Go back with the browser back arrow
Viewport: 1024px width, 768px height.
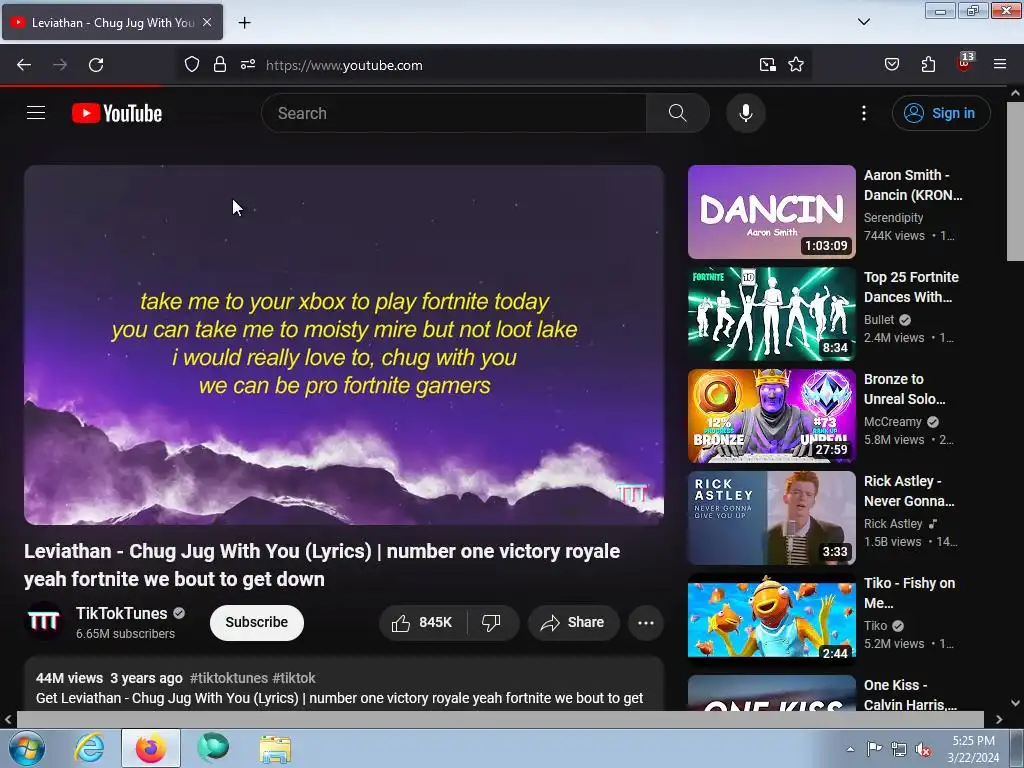pos(24,65)
